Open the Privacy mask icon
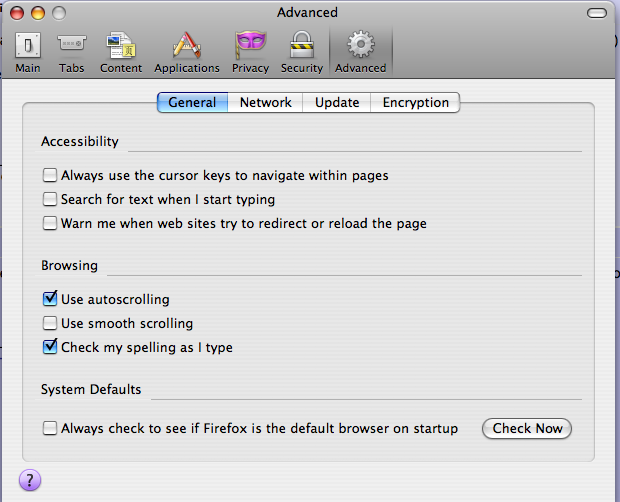 (x=250, y=45)
